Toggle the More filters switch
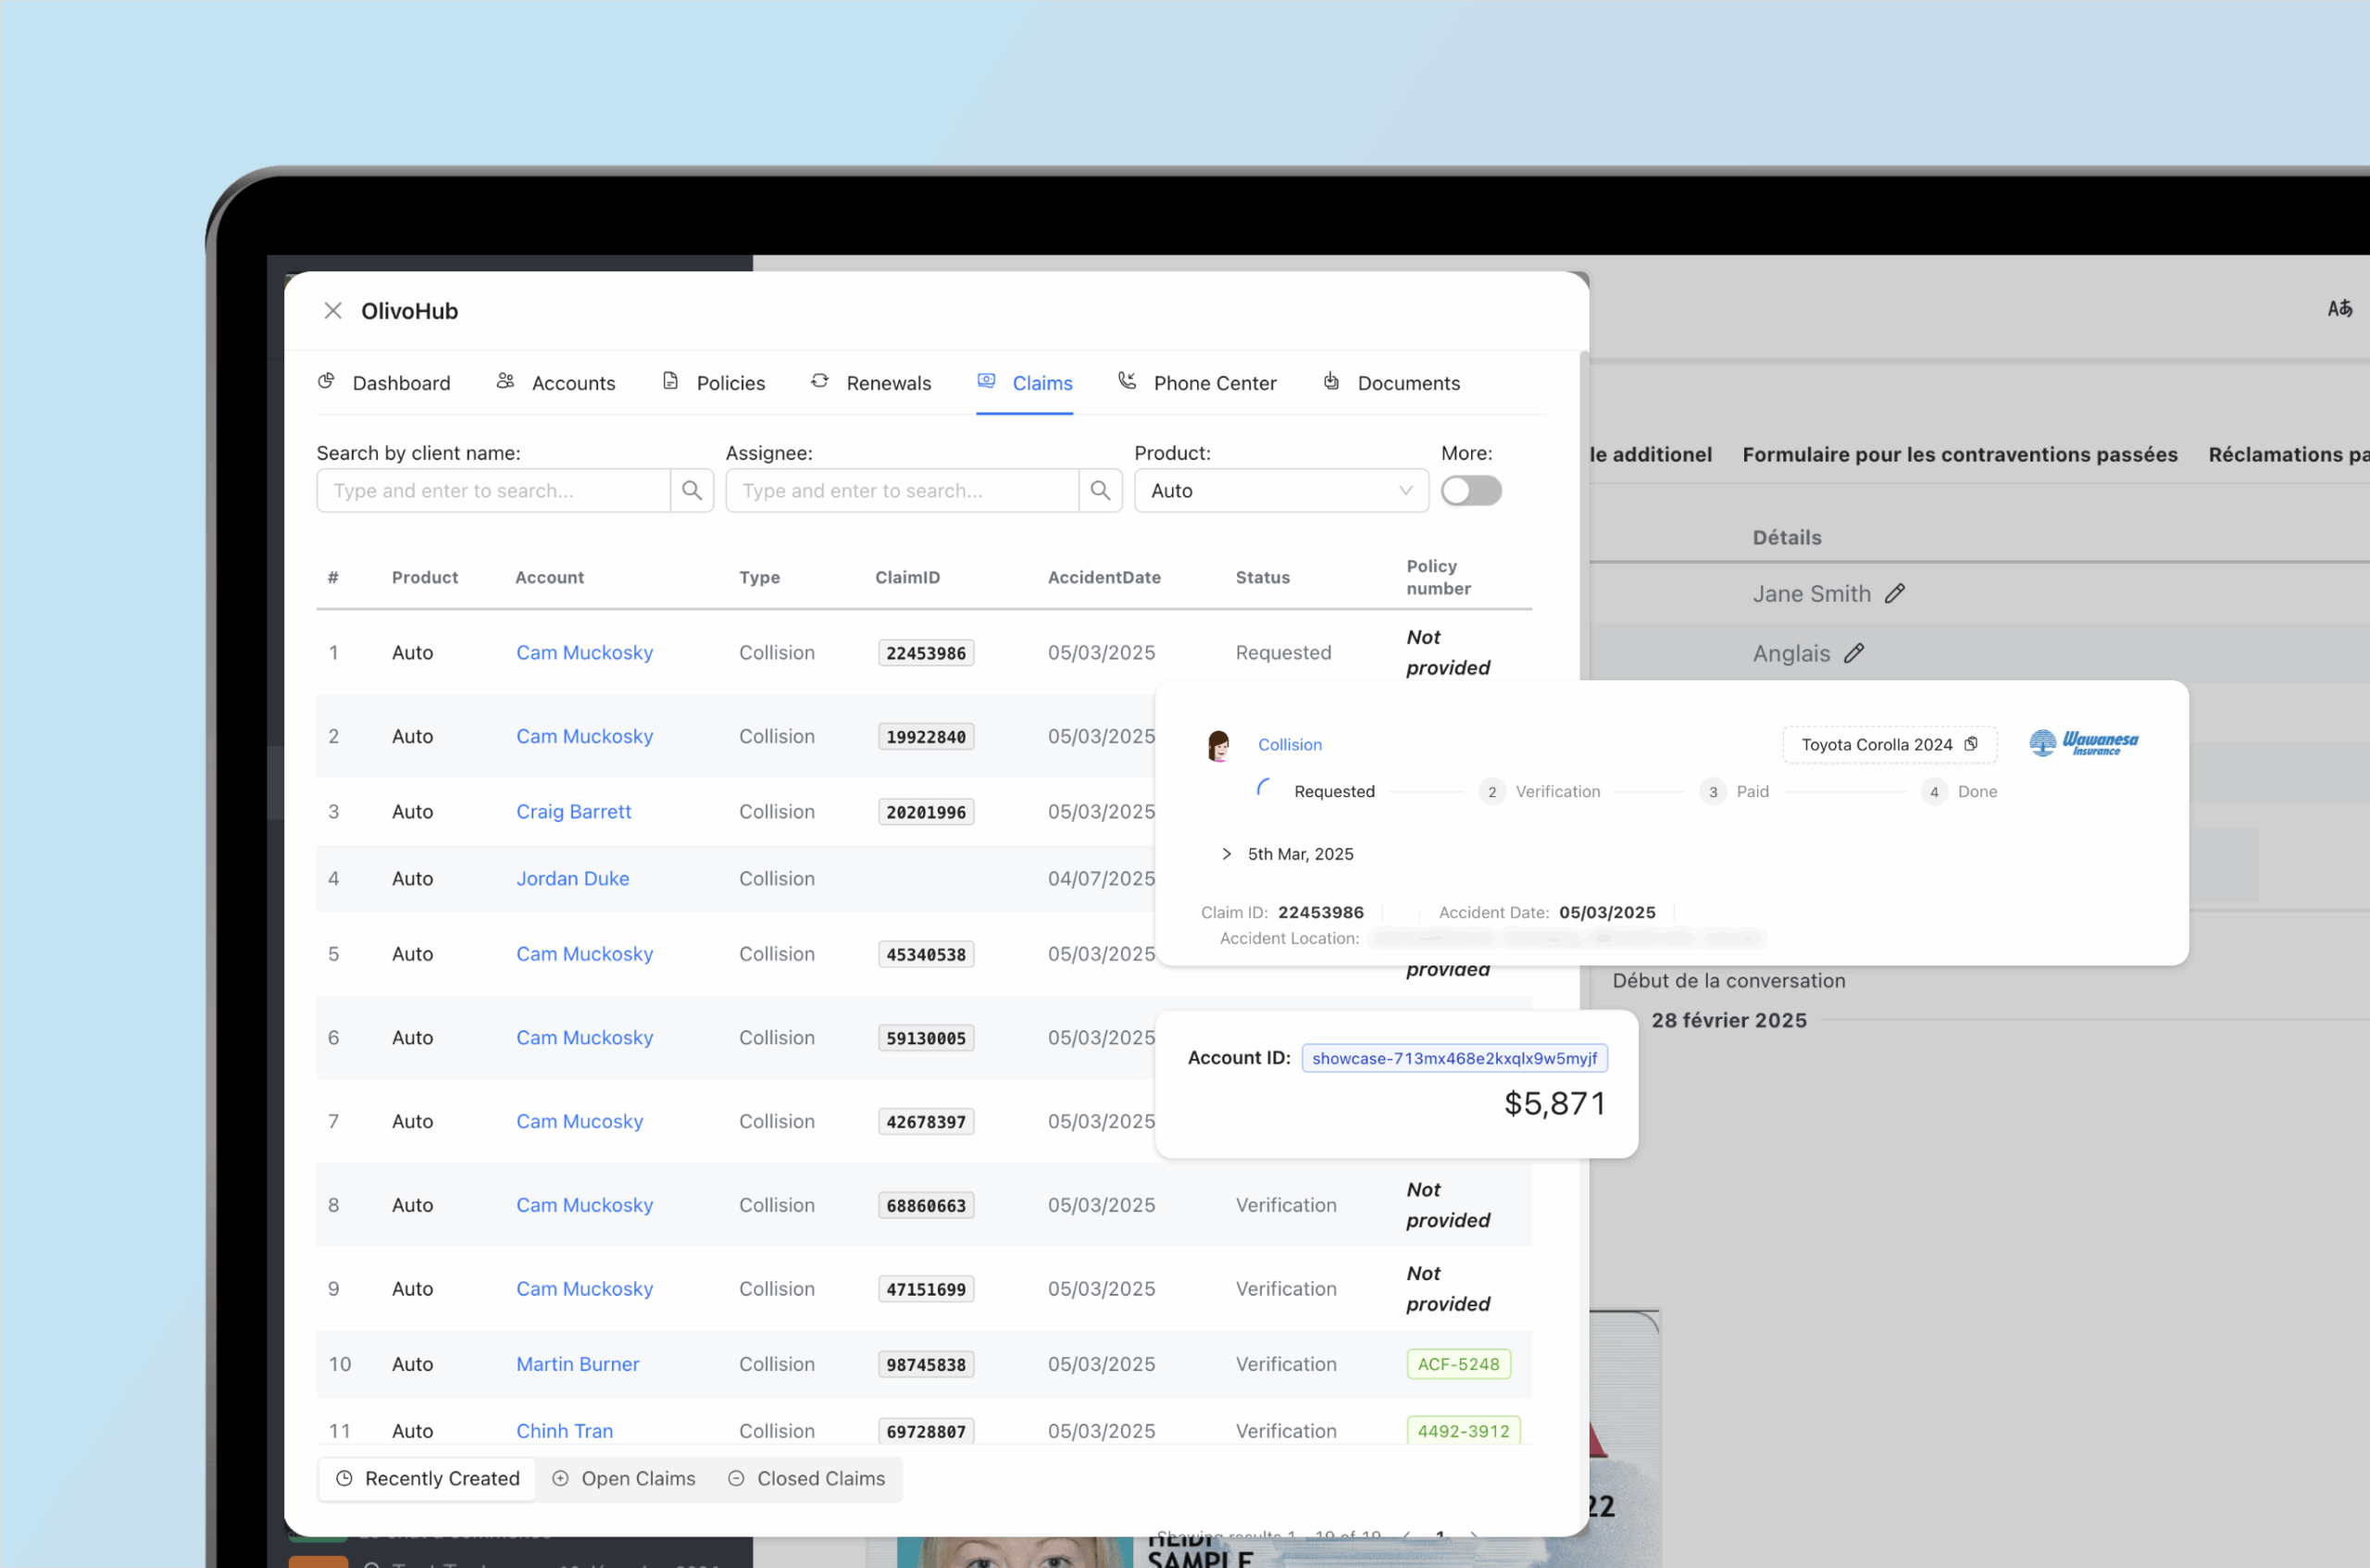This screenshot has height=1568, width=2370. point(1470,490)
